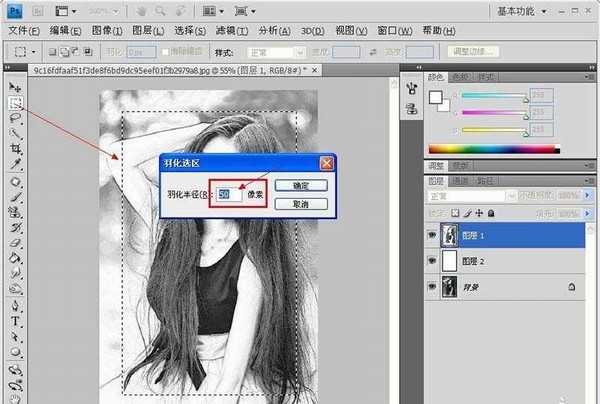Image resolution: width=600 pixels, height=404 pixels.
Task: Open the 图像(I) menu
Action: point(107,31)
